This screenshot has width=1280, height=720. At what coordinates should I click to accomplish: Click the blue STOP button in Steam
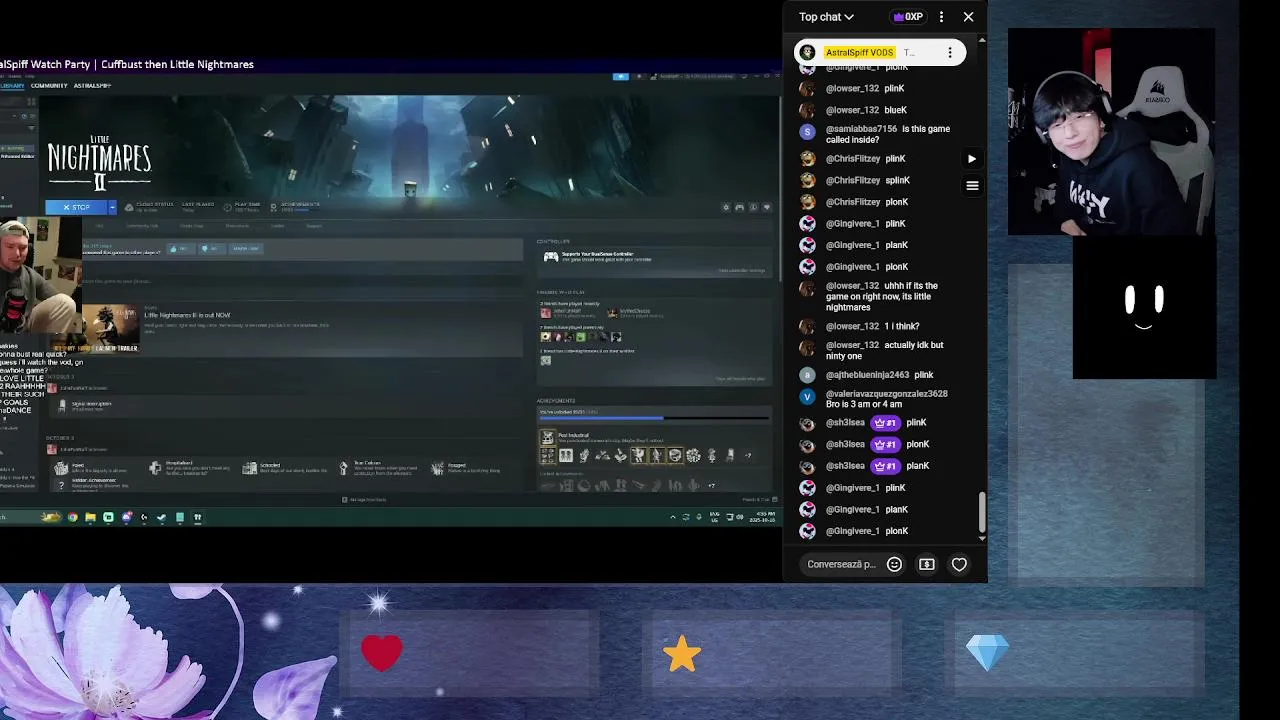coord(76,207)
